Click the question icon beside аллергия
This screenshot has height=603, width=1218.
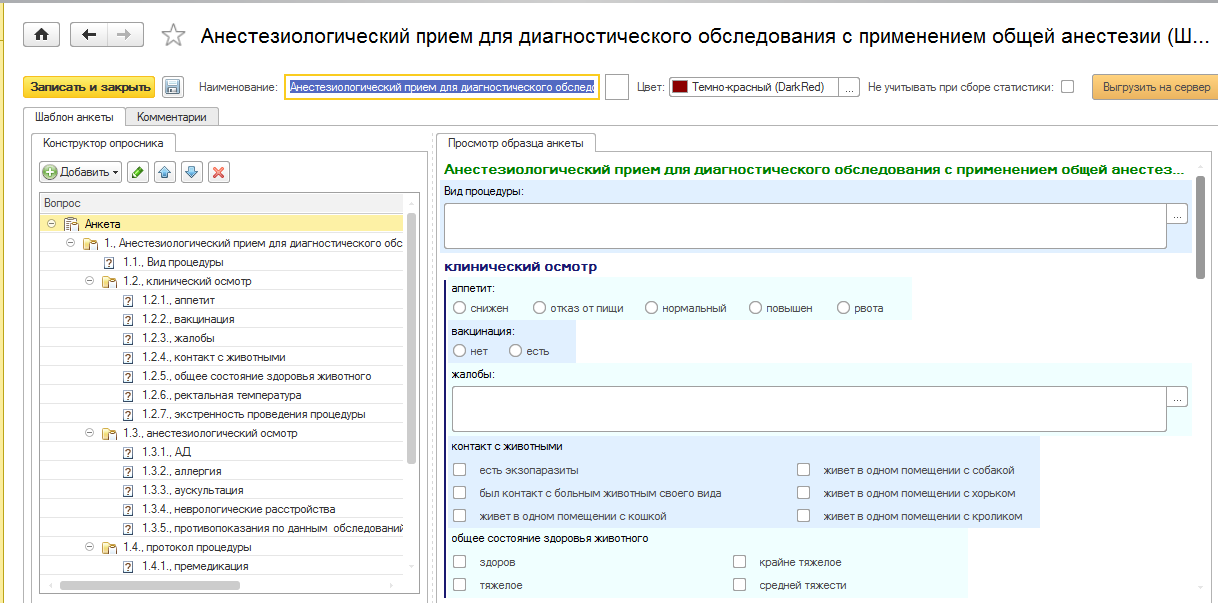[x=127, y=471]
